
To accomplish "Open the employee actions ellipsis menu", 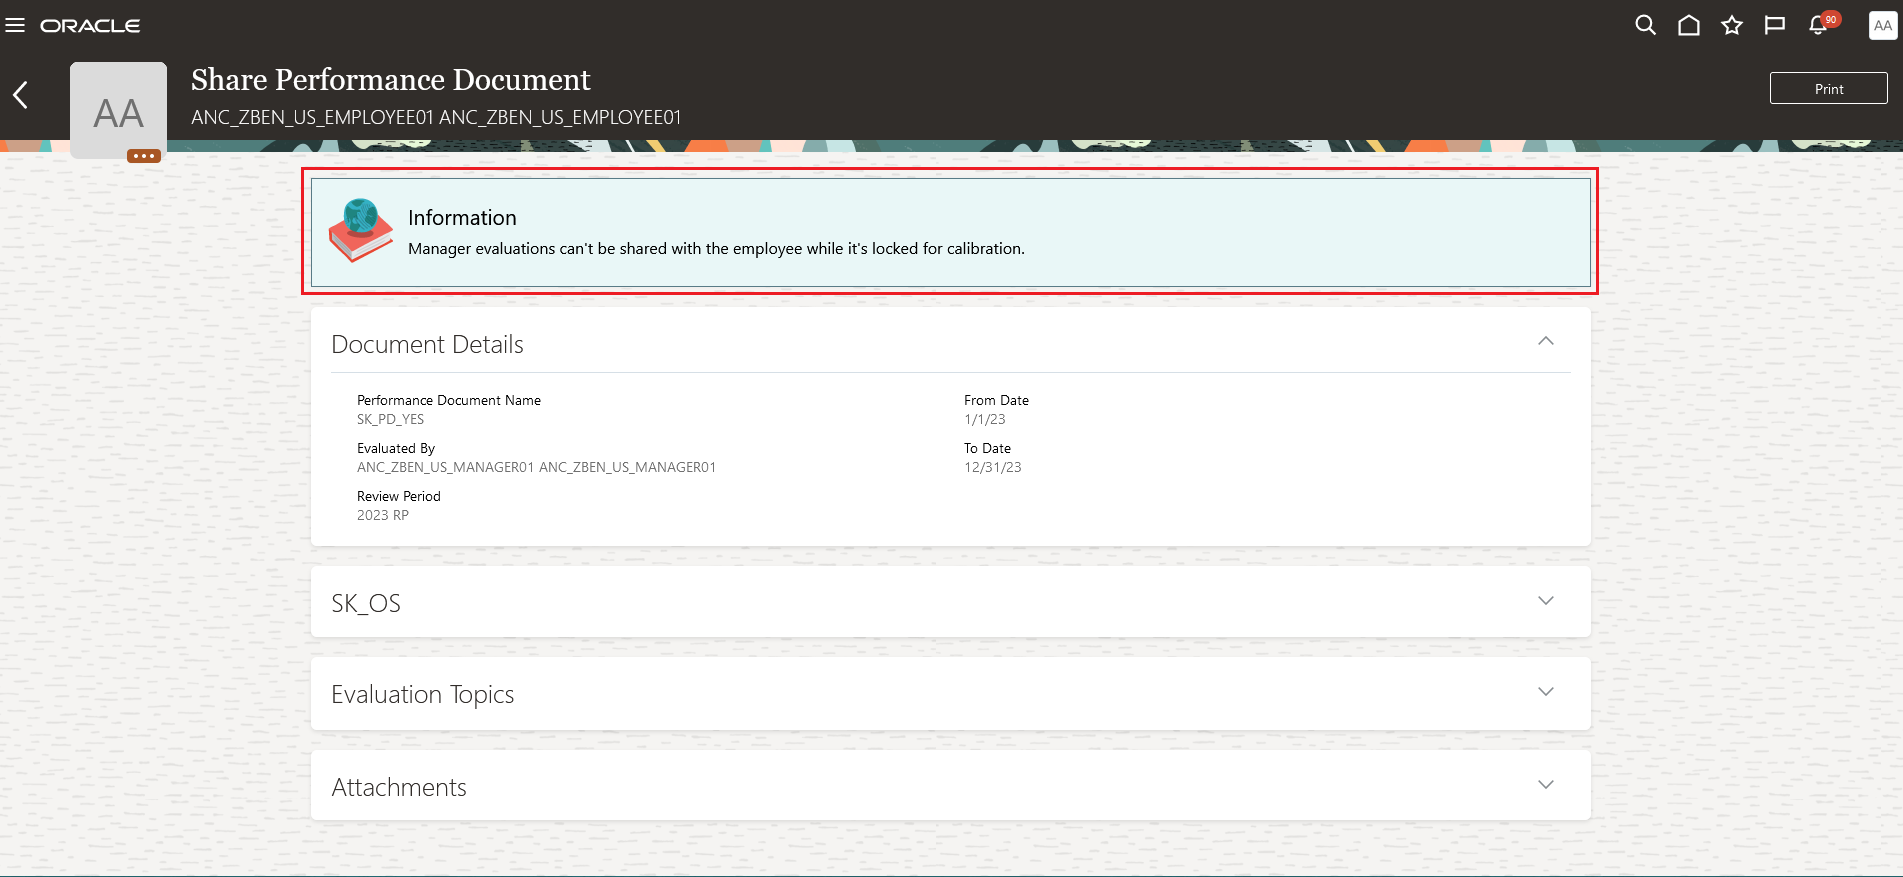I will click(x=144, y=156).
